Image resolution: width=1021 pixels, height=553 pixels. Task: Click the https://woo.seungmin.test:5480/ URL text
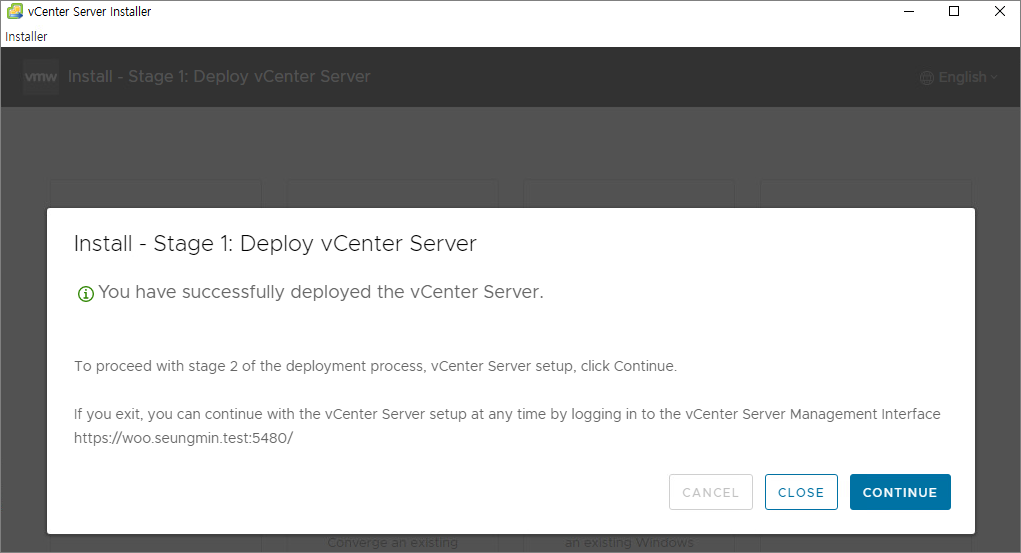pyautogui.click(x=184, y=438)
